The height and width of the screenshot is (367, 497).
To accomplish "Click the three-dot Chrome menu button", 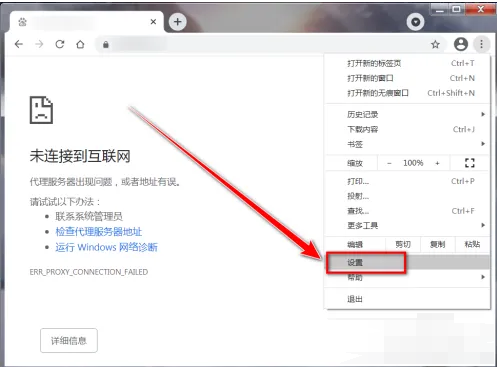I will tap(481, 44).
